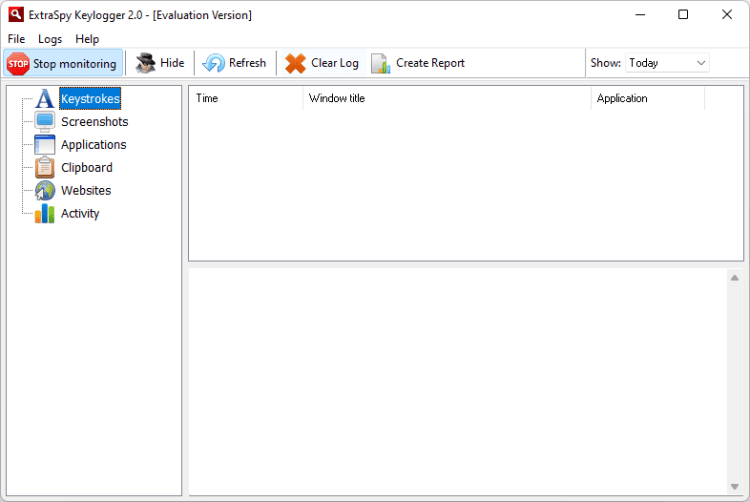The height and width of the screenshot is (502, 750).
Task: Click the ExtraSpy Keylogger title bar icon
Action: pos(16,14)
